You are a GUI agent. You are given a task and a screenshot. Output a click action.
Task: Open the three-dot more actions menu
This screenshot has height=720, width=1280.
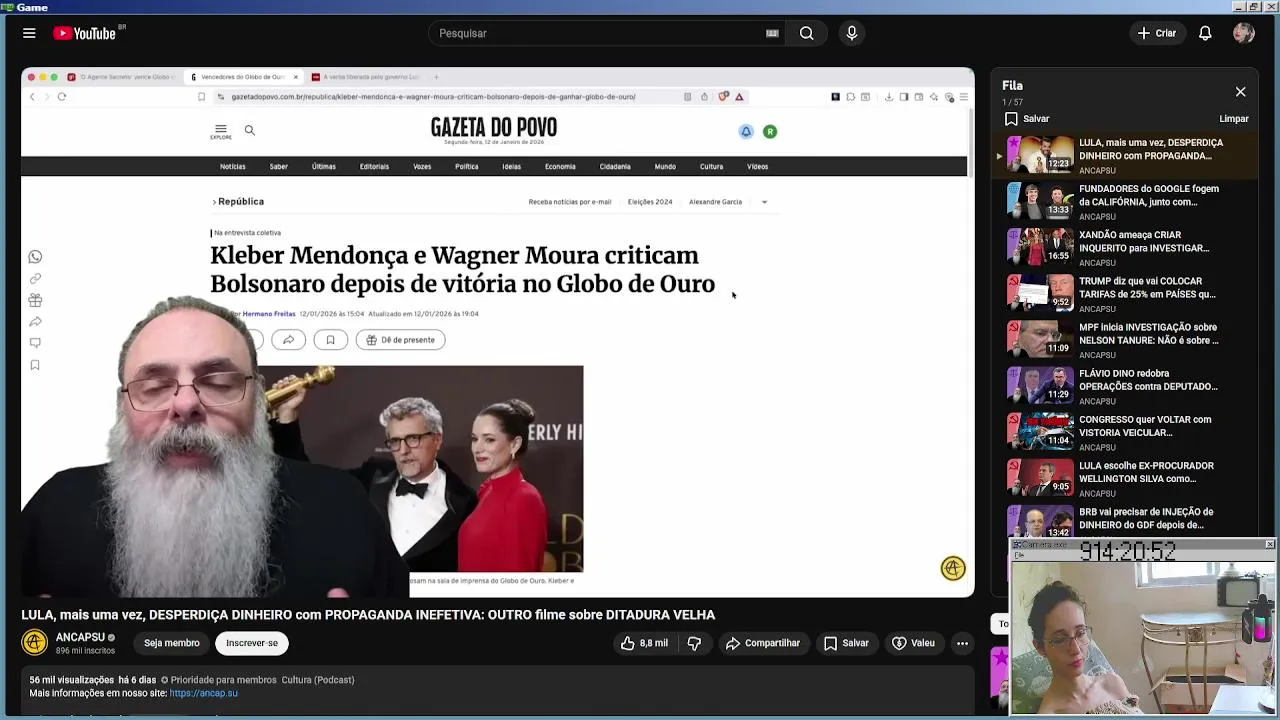(962, 643)
